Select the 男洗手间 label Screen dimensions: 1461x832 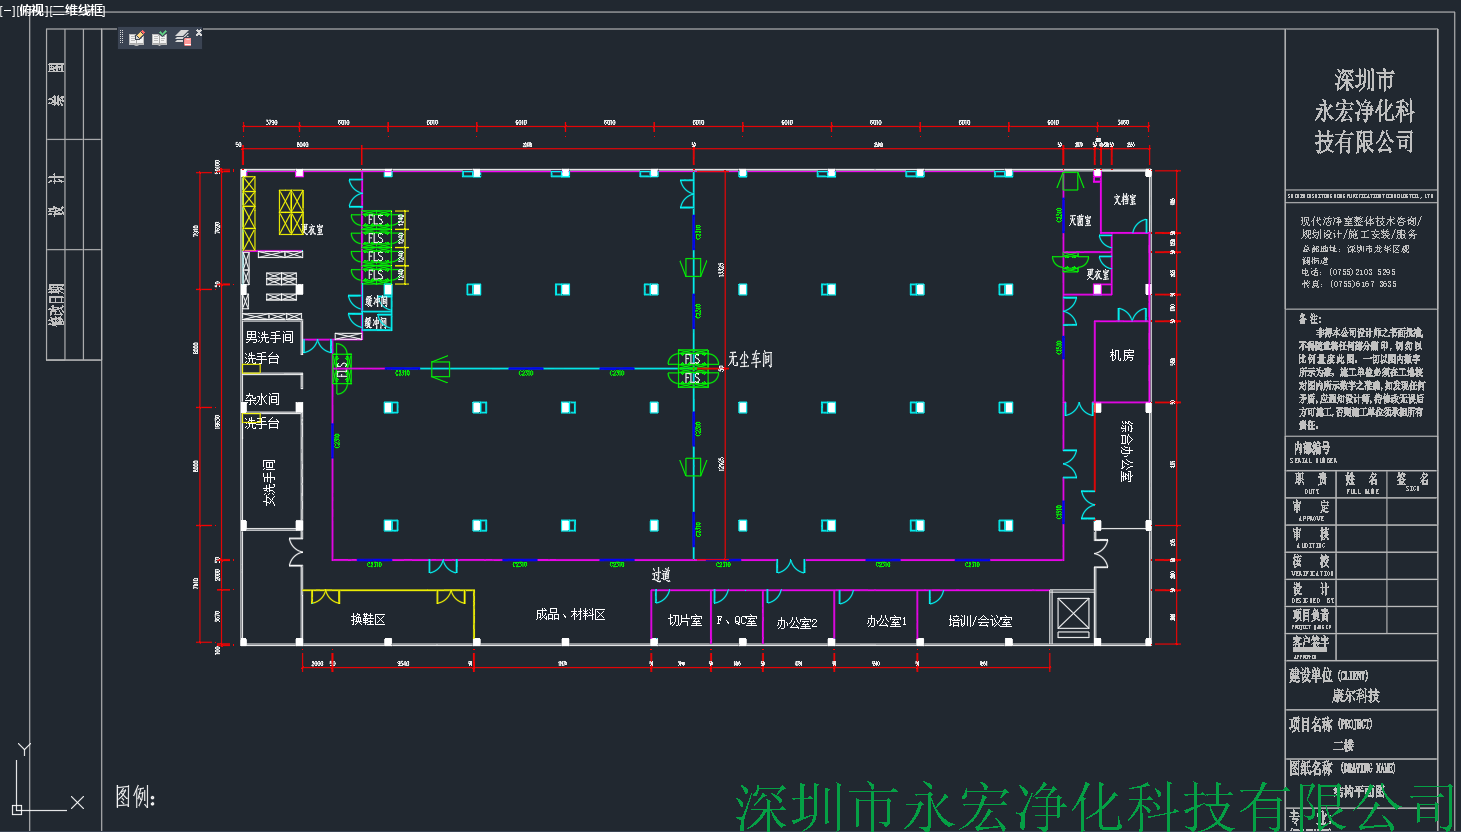(x=270, y=338)
